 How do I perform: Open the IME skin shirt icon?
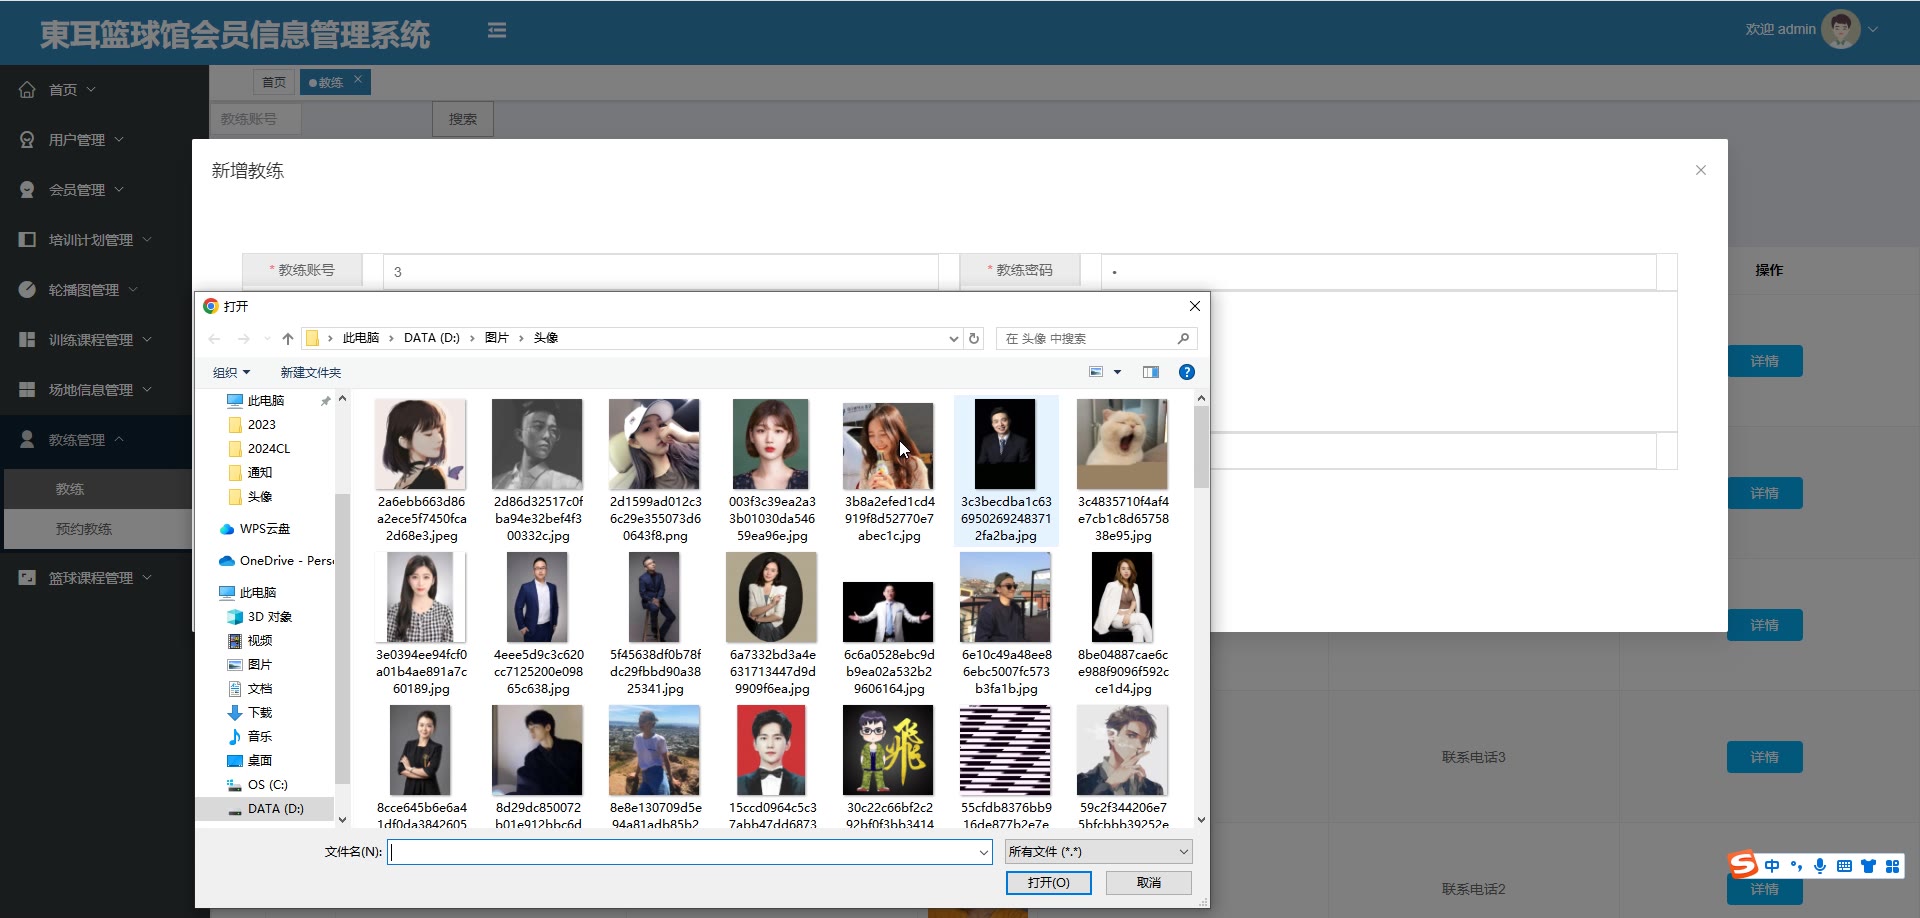pos(1868,866)
